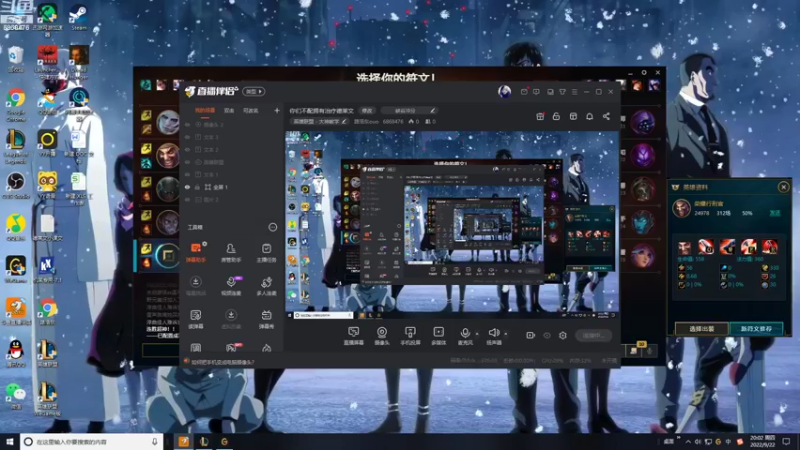Click the gift box icon in the top-right
Image resolution: width=800 pixels, height=450 pixels.
coord(540,116)
